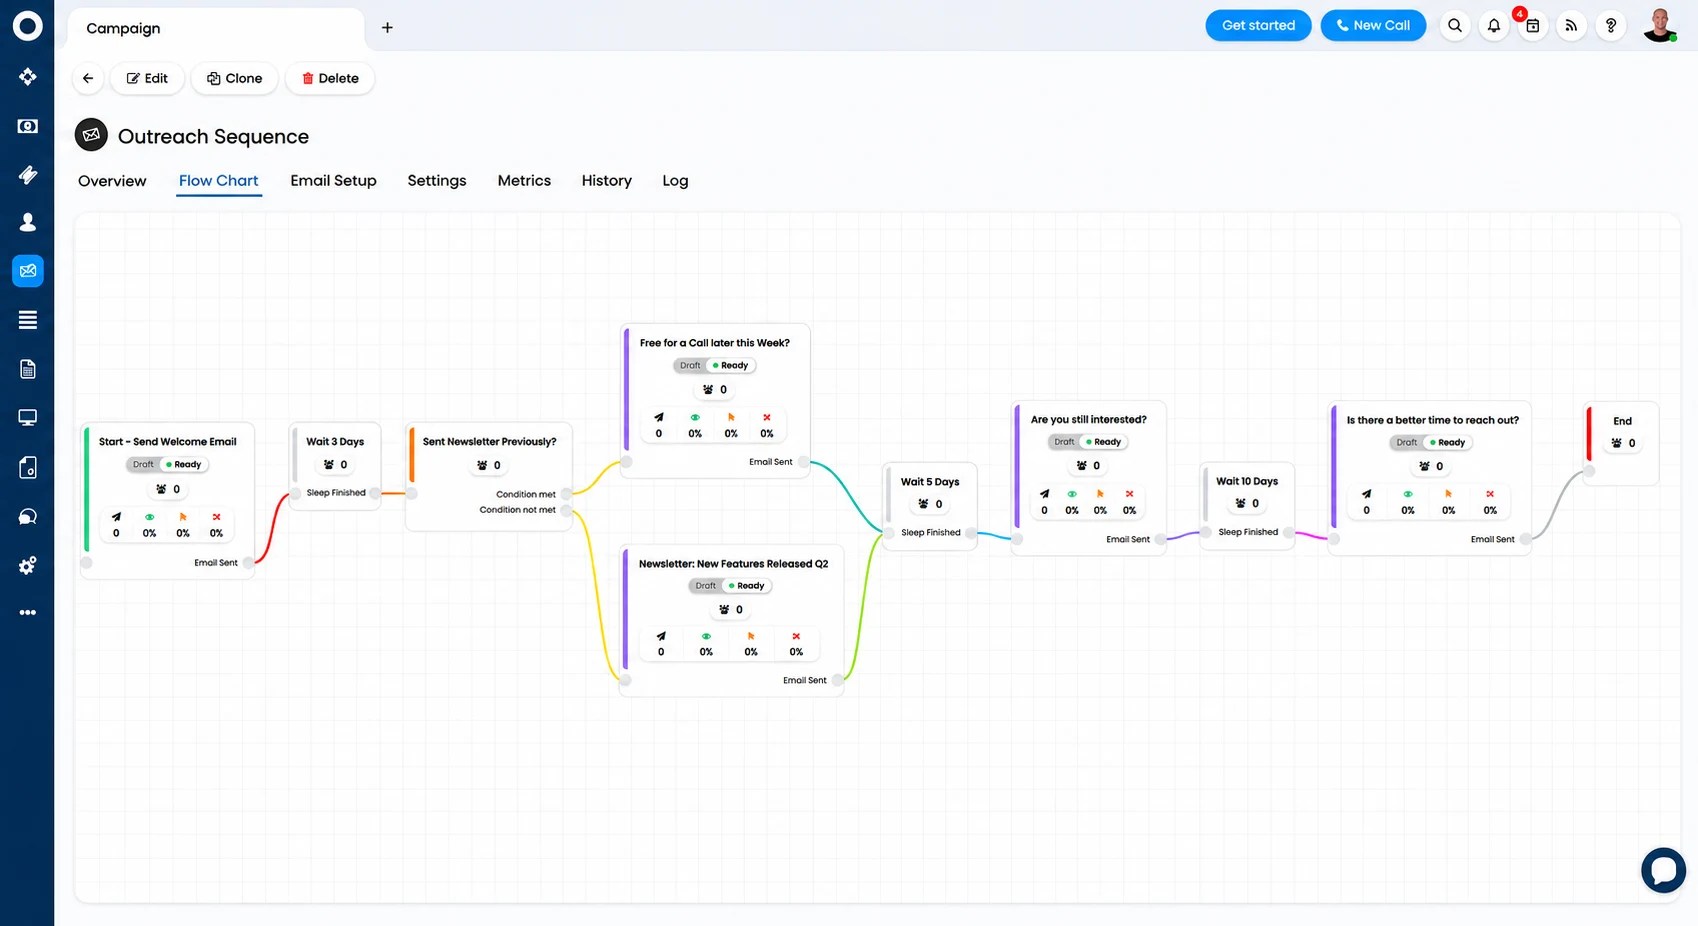Open new tab with plus icon

coord(387,28)
